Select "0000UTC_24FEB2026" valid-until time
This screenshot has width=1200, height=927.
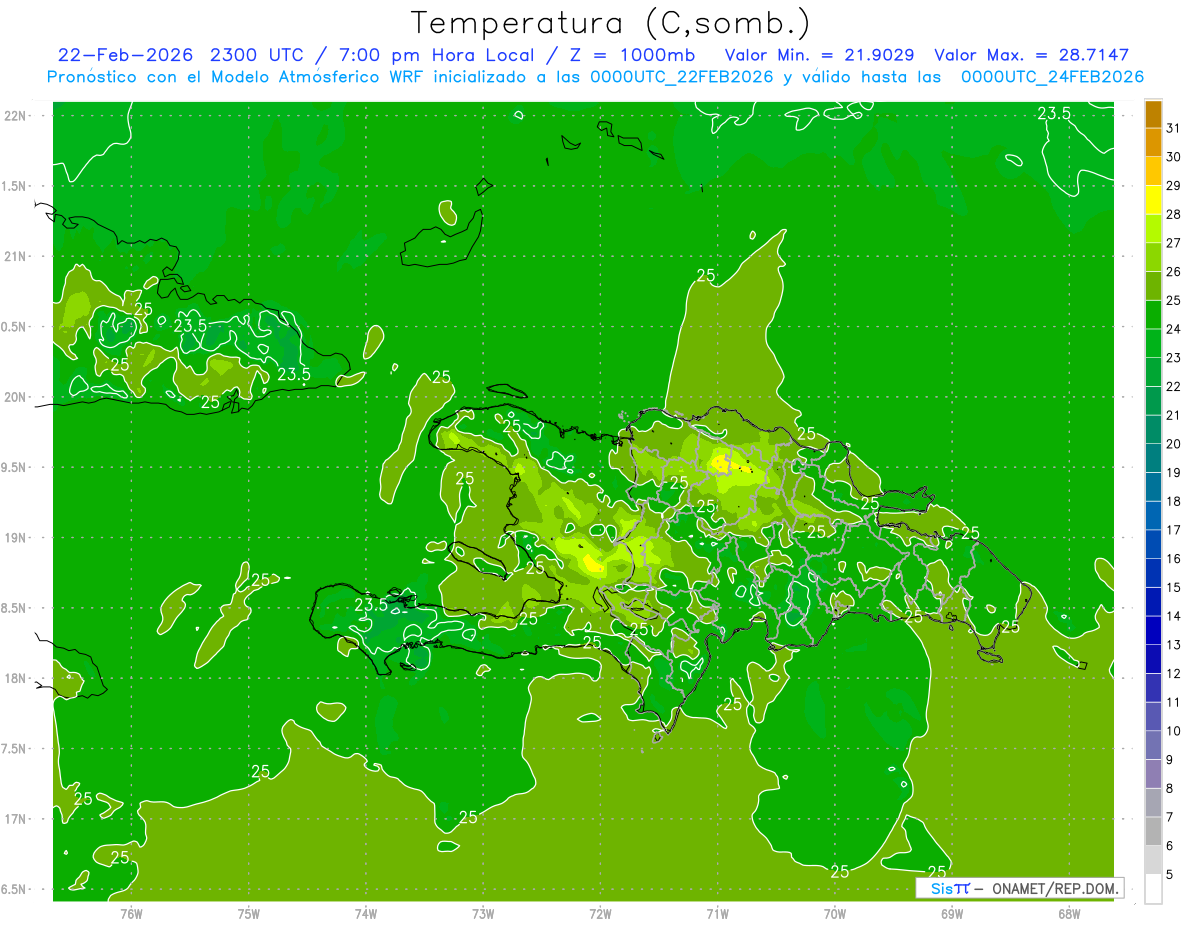point(1052,77)
